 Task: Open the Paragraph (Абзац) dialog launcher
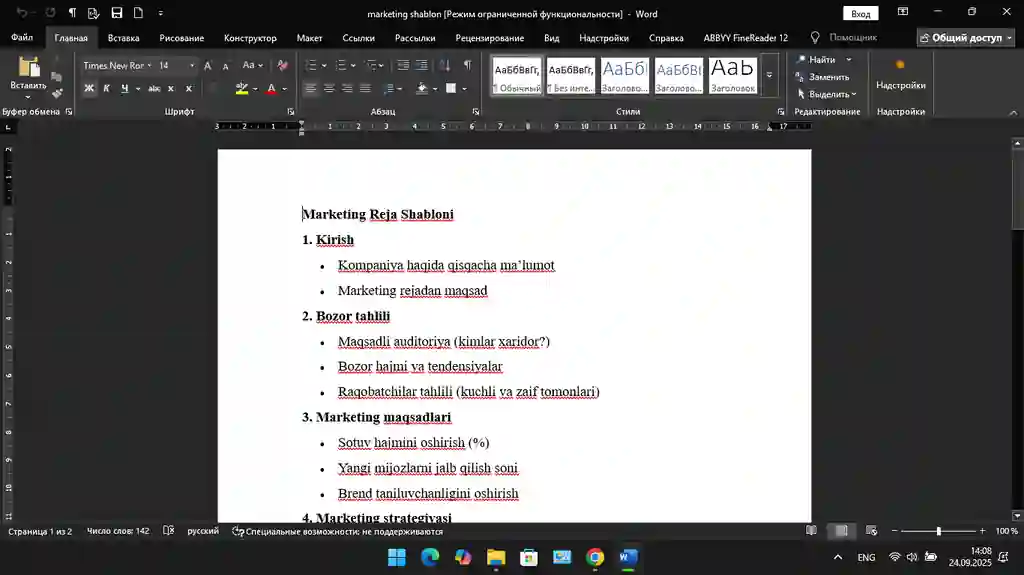tap(475, 112)
